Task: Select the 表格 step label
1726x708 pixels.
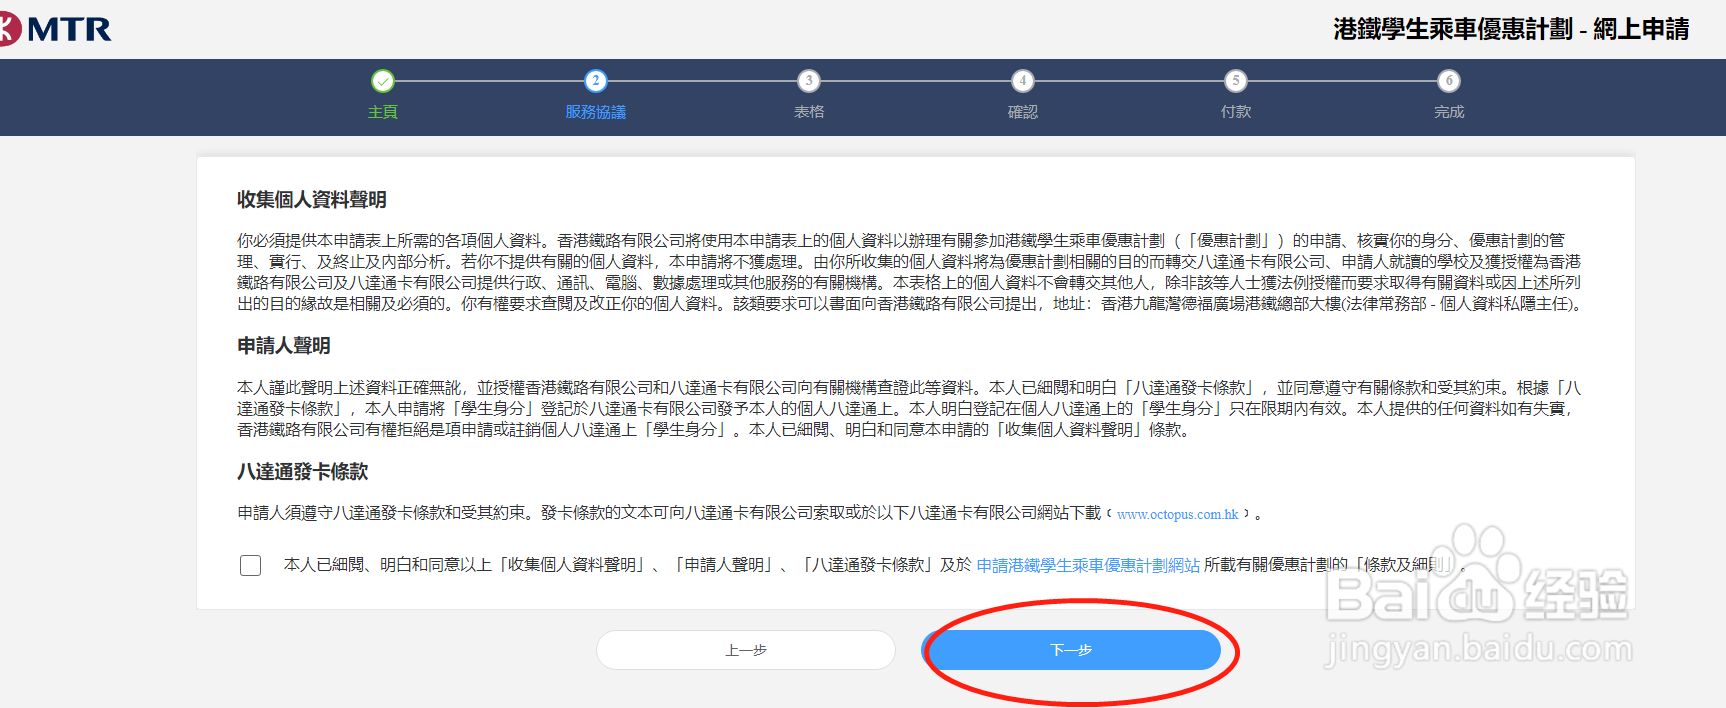Action: [x=809, y=112]
